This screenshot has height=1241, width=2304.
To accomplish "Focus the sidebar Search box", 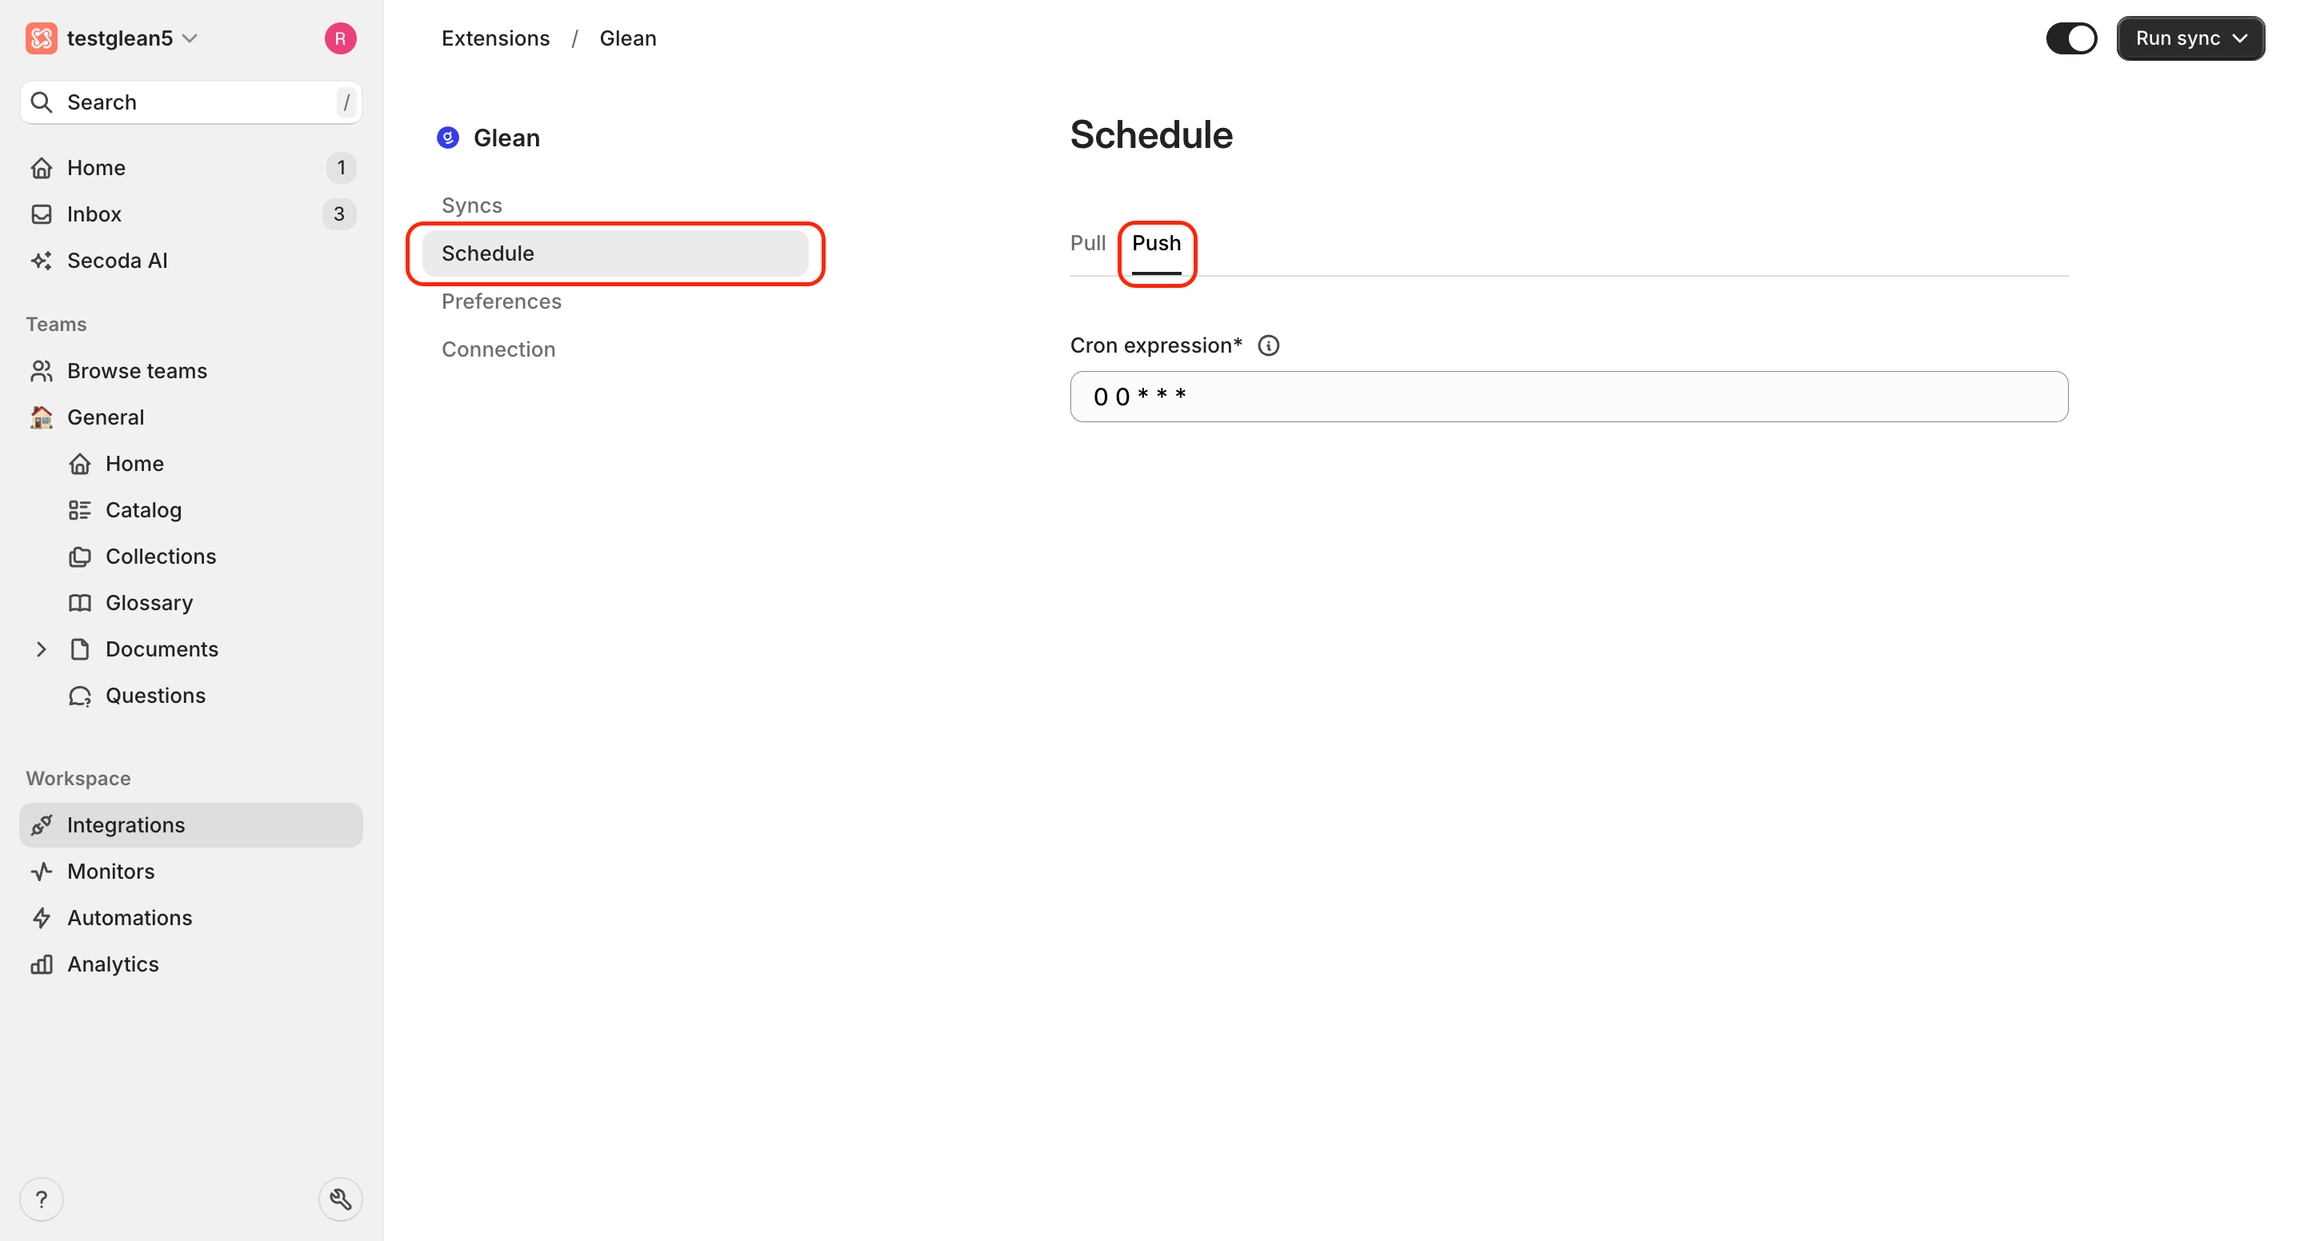I will [190, 102].
